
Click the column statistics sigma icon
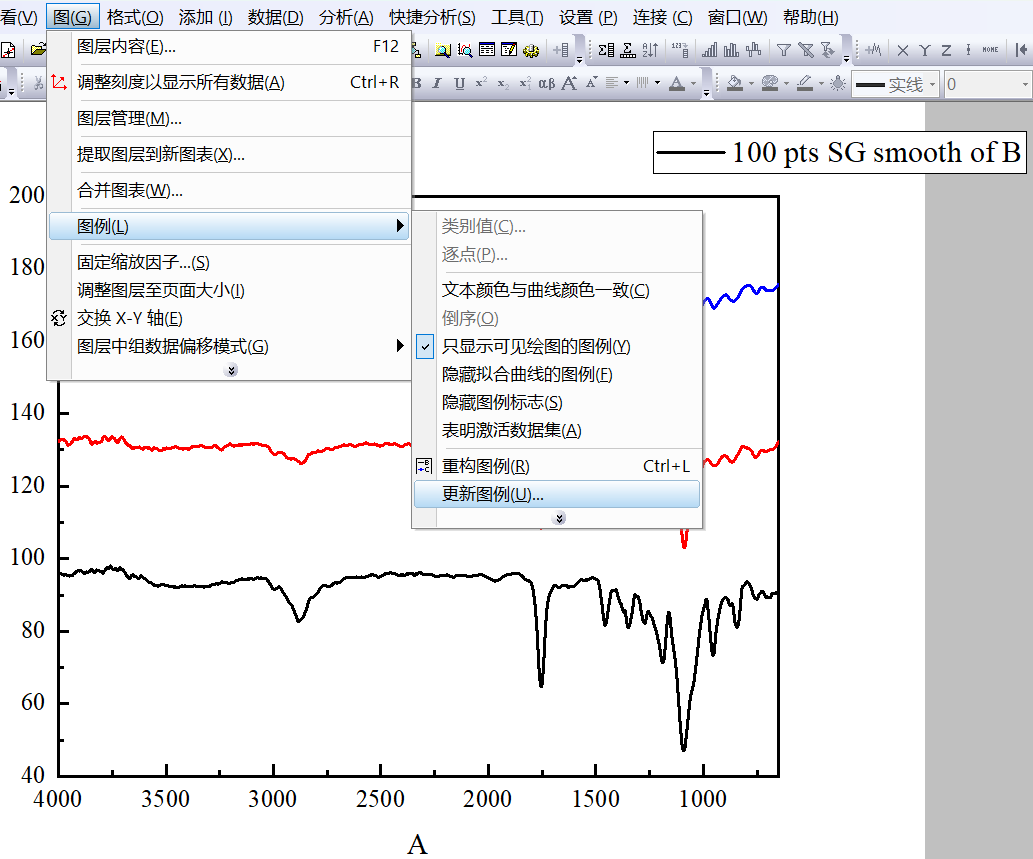[606, 50]
